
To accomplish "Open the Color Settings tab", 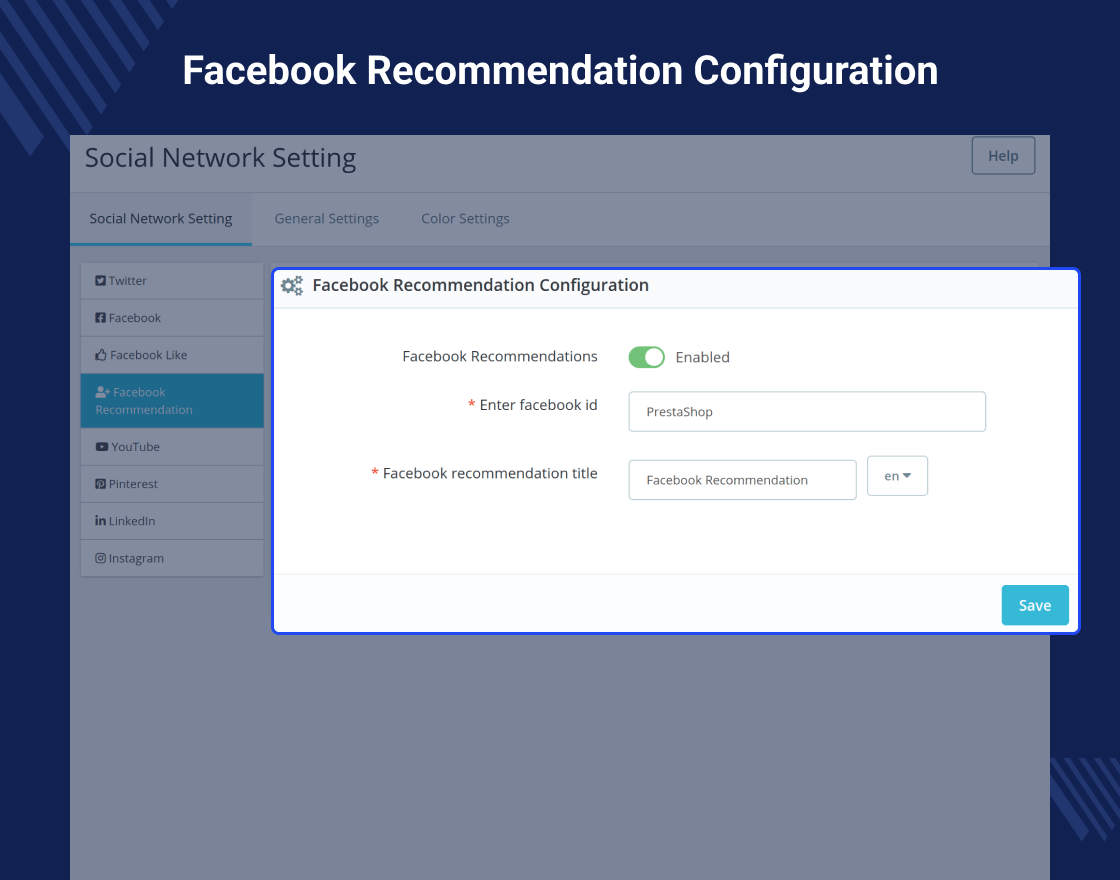I will [465, 219].
